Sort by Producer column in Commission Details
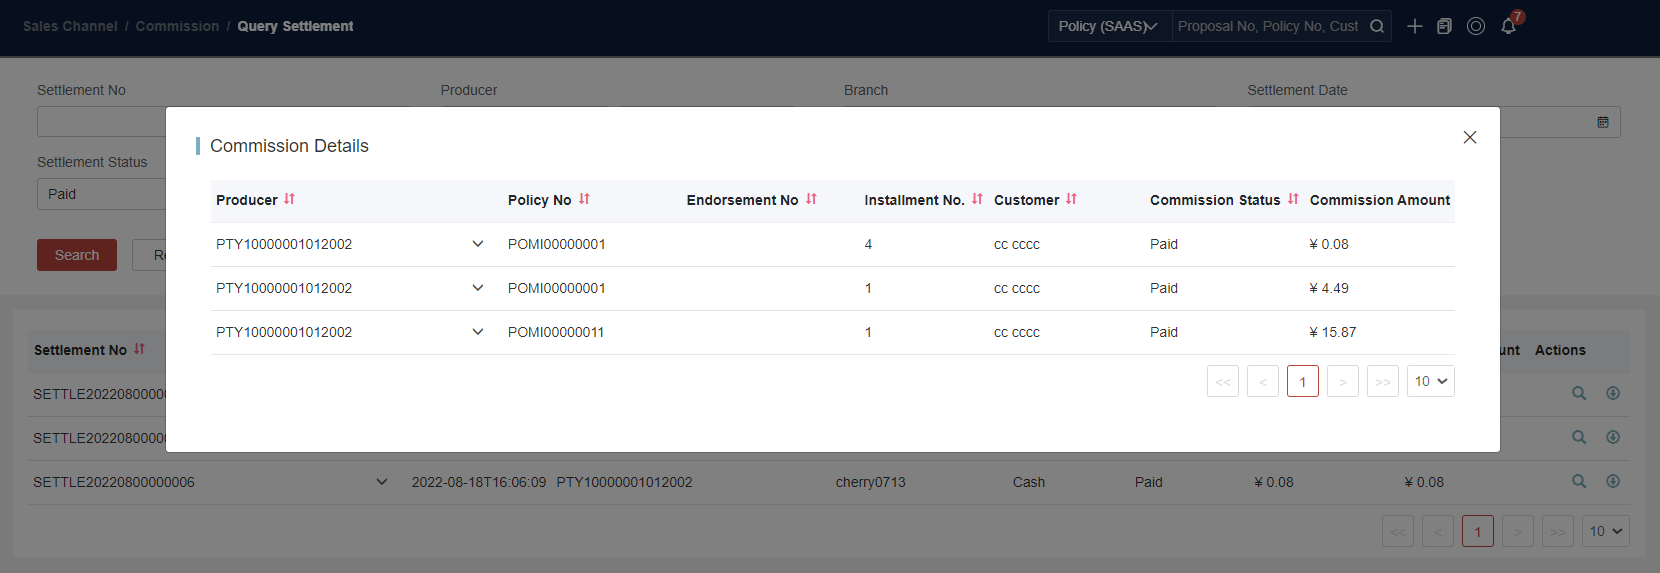The height and width of the screenshot is (573, 1660). coord(289,199)
